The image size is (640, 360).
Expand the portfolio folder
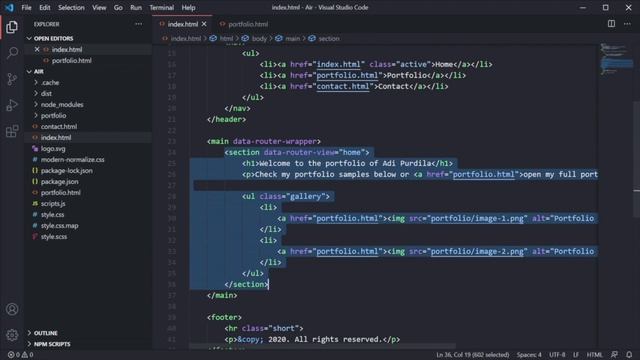point(53,116)
